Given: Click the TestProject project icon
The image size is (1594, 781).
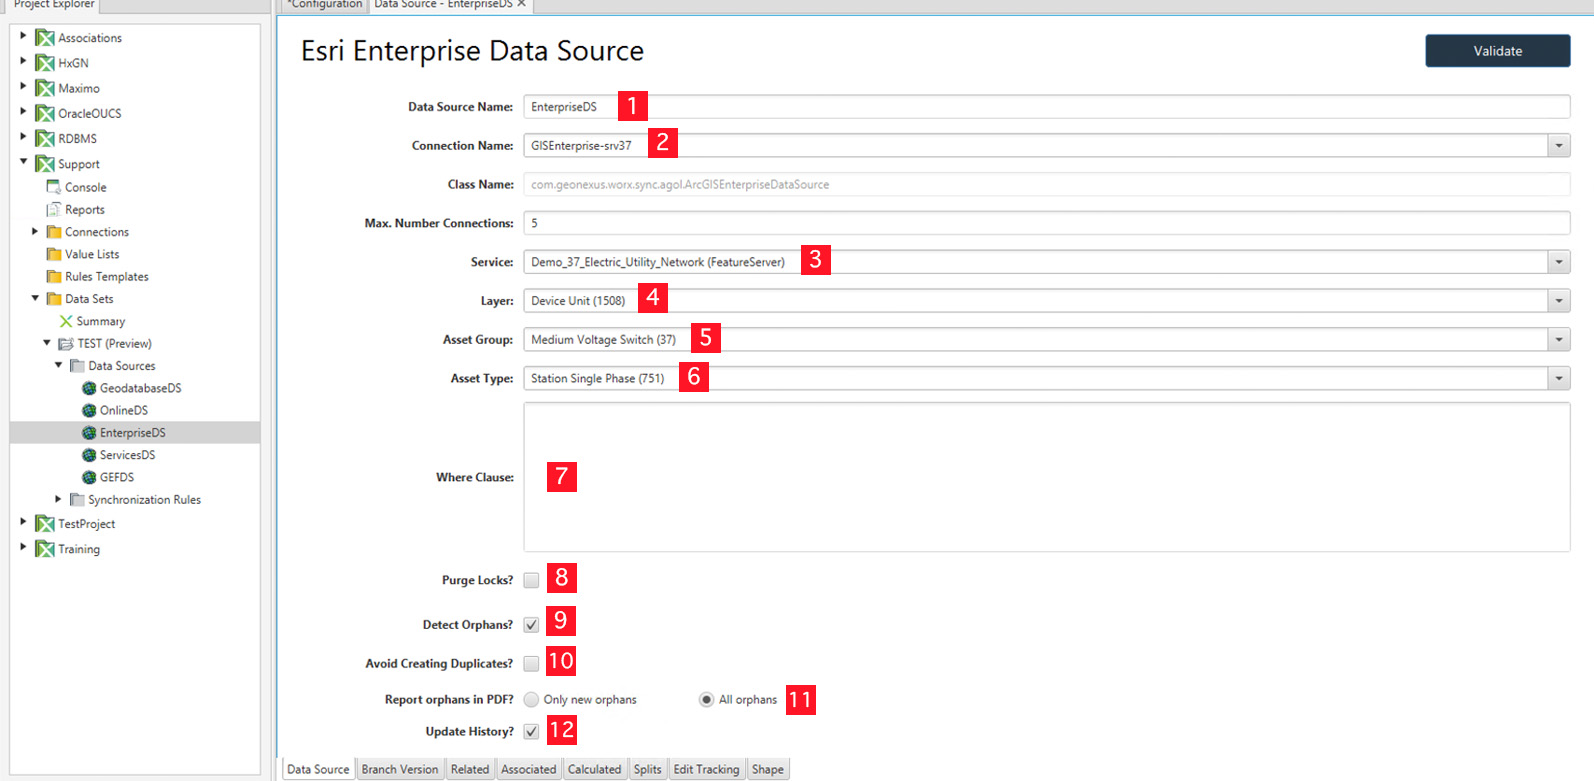Looking at the screenshot, I should tap(45, 524).
